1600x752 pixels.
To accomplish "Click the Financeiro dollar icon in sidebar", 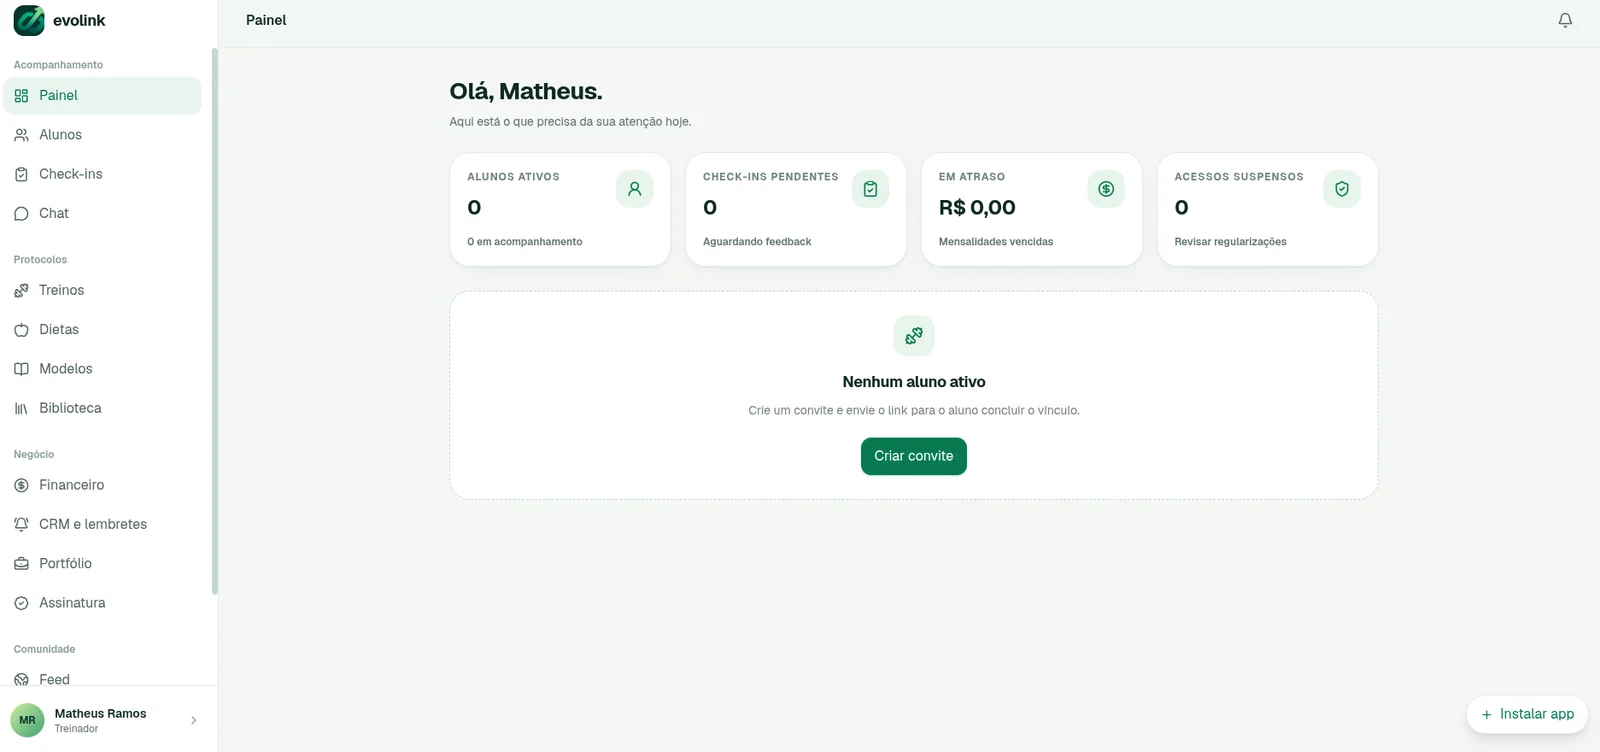I will [x=21, y=485].
